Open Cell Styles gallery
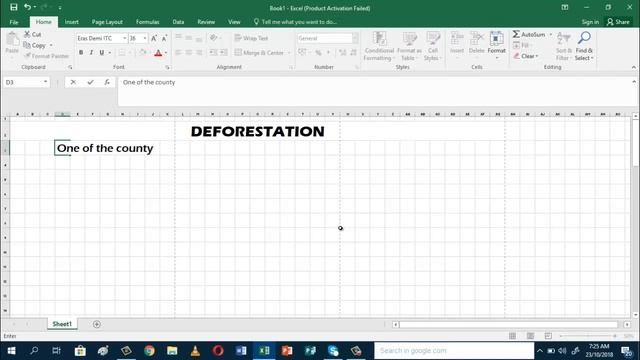 click(x=433, y=46)
